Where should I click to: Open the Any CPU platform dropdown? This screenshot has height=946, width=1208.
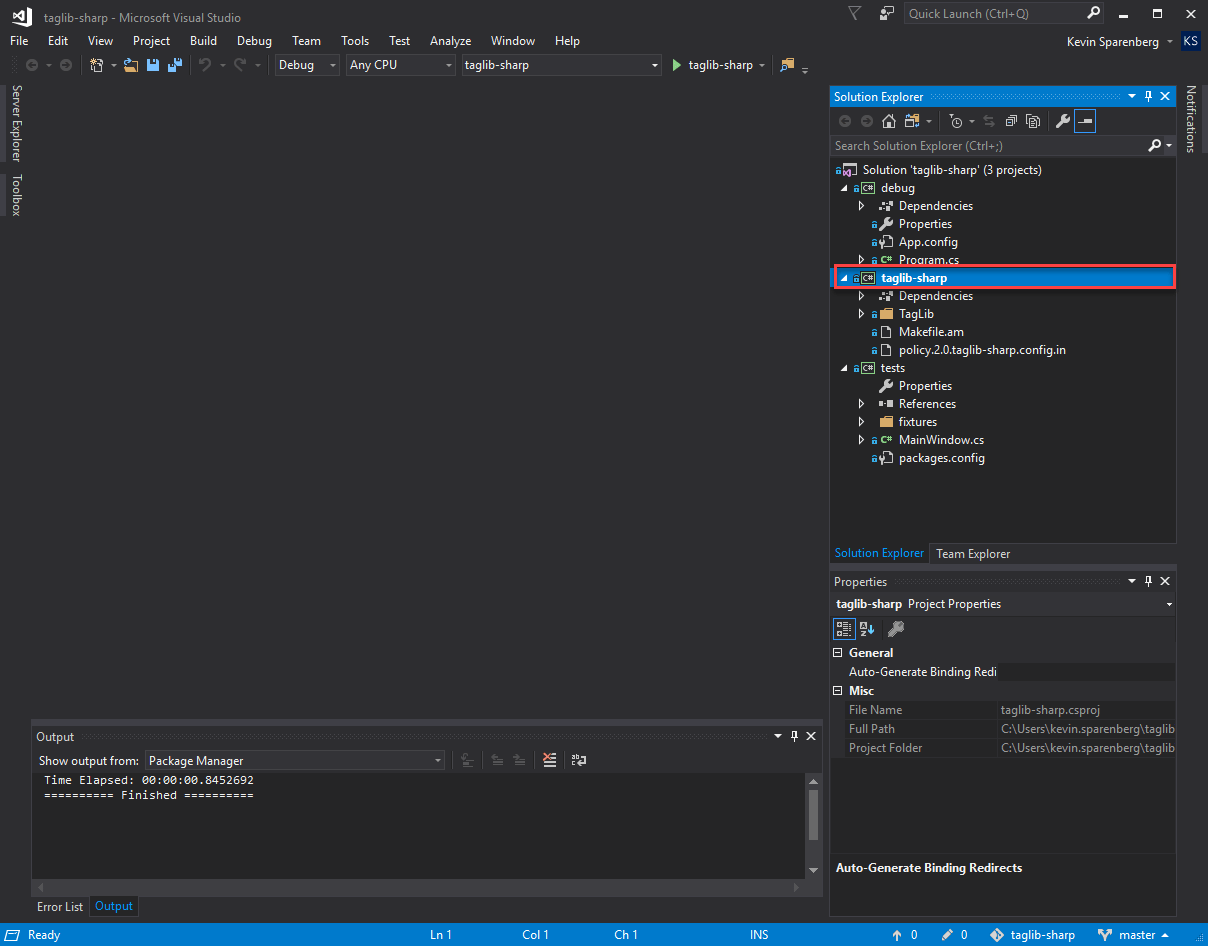click(400, 65)
